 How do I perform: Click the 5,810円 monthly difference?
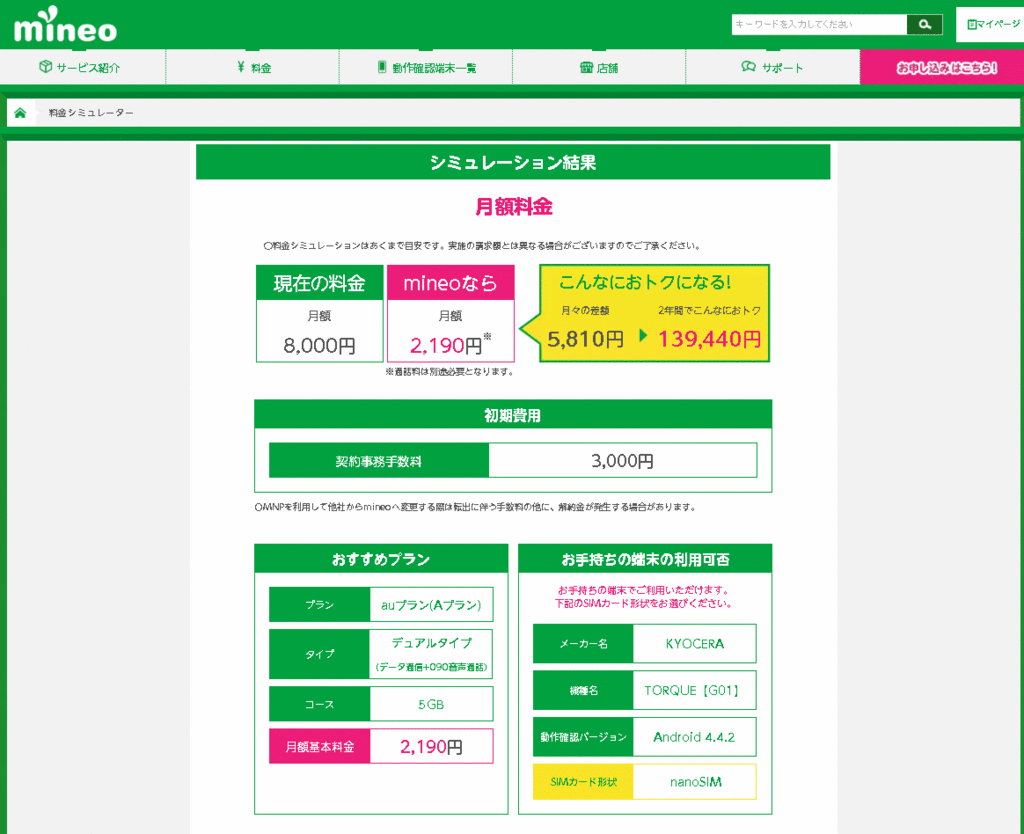(x=585, y=339)
